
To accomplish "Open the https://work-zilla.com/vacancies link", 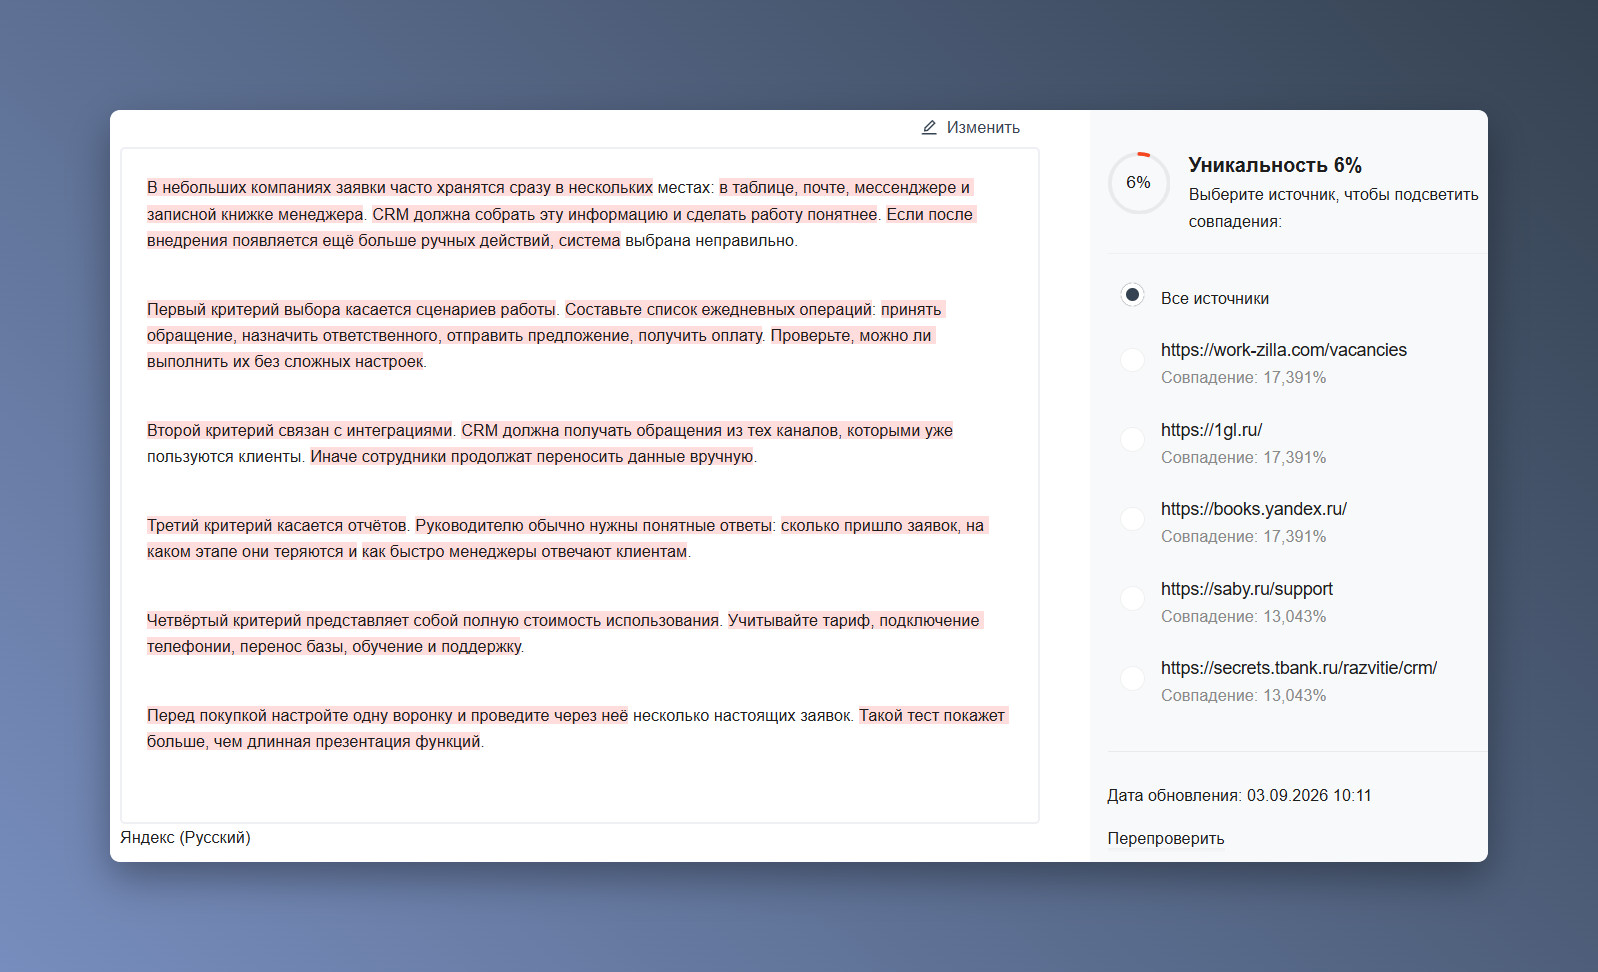I will pos(1283,350).
